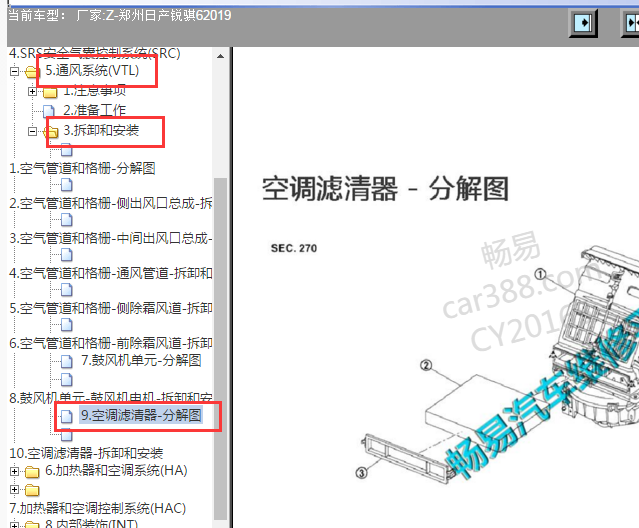
Task: Expand the 8.内部装饰(INT) node
Action: tap(14, 525)
